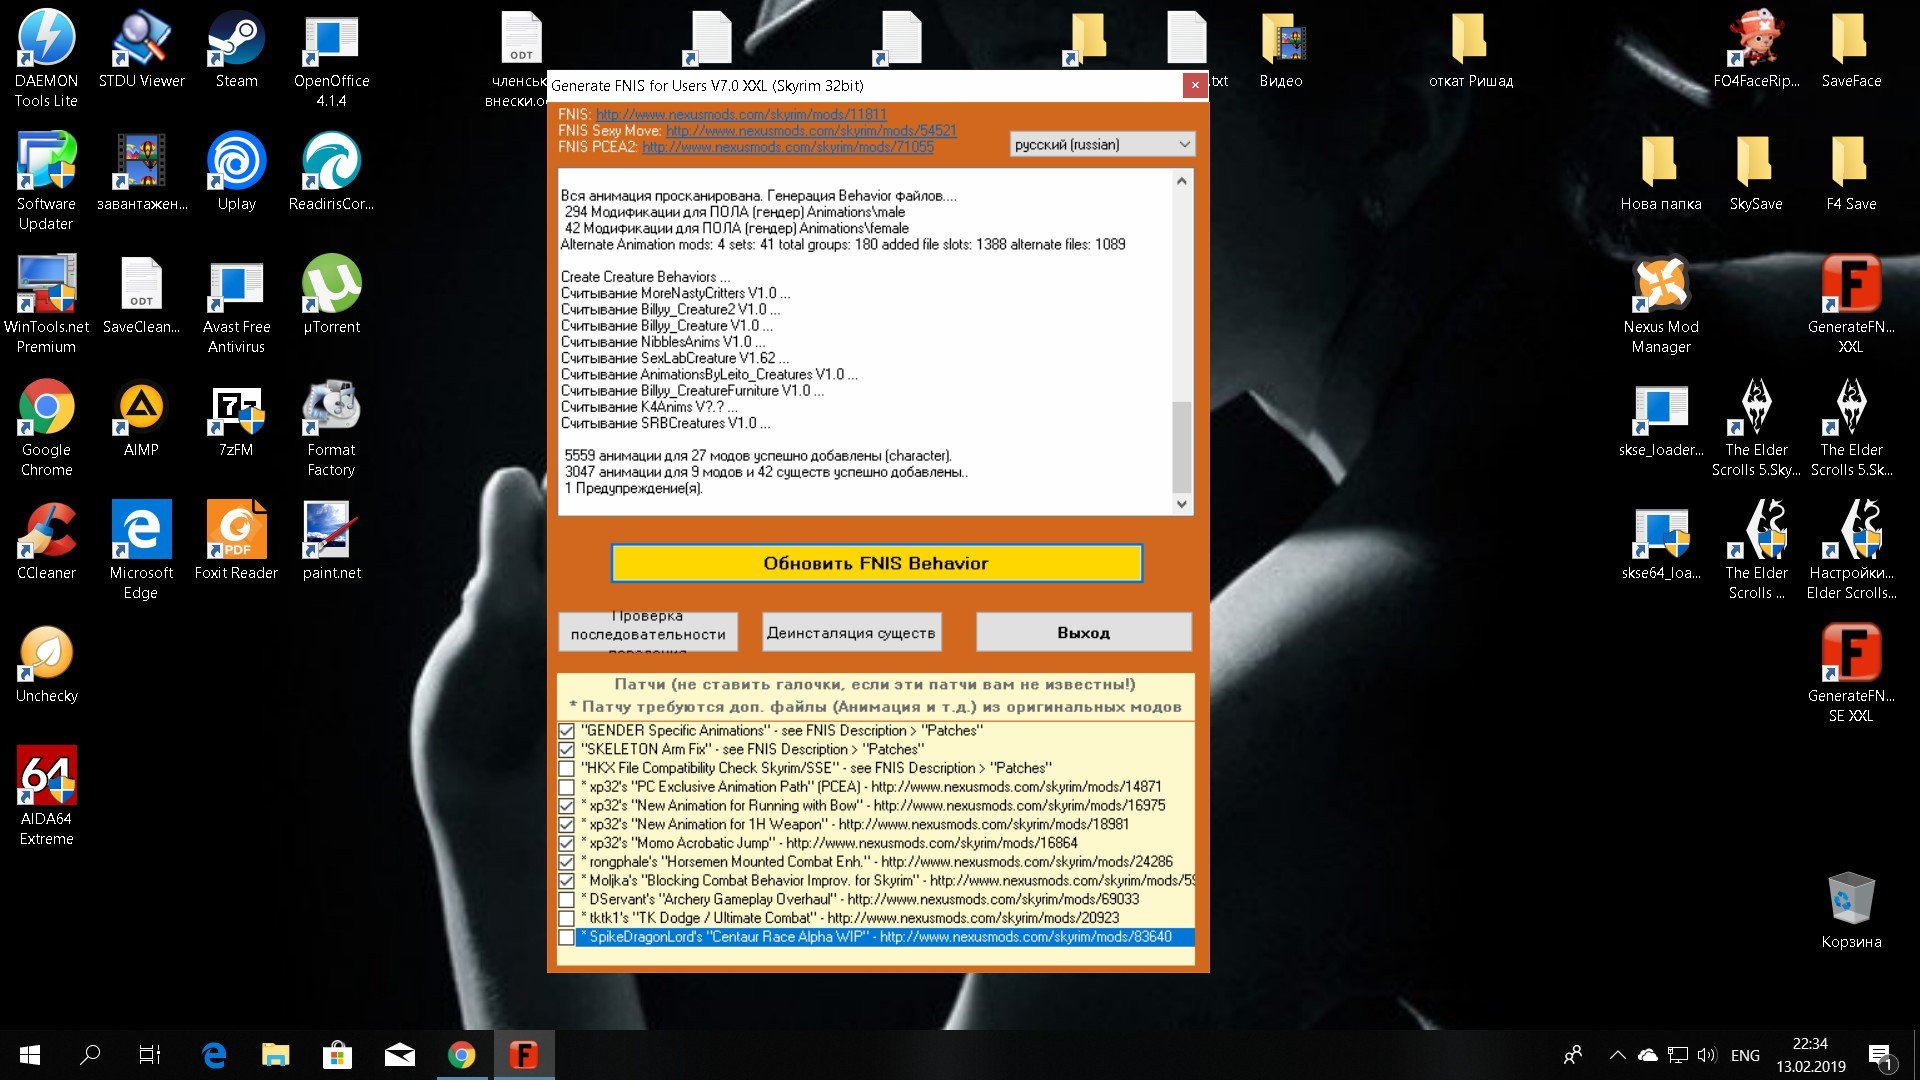Check the TK Dodge / Ultimate Combat patch
Viewport: 1920px width, 1080px height.
click(567, 918)
